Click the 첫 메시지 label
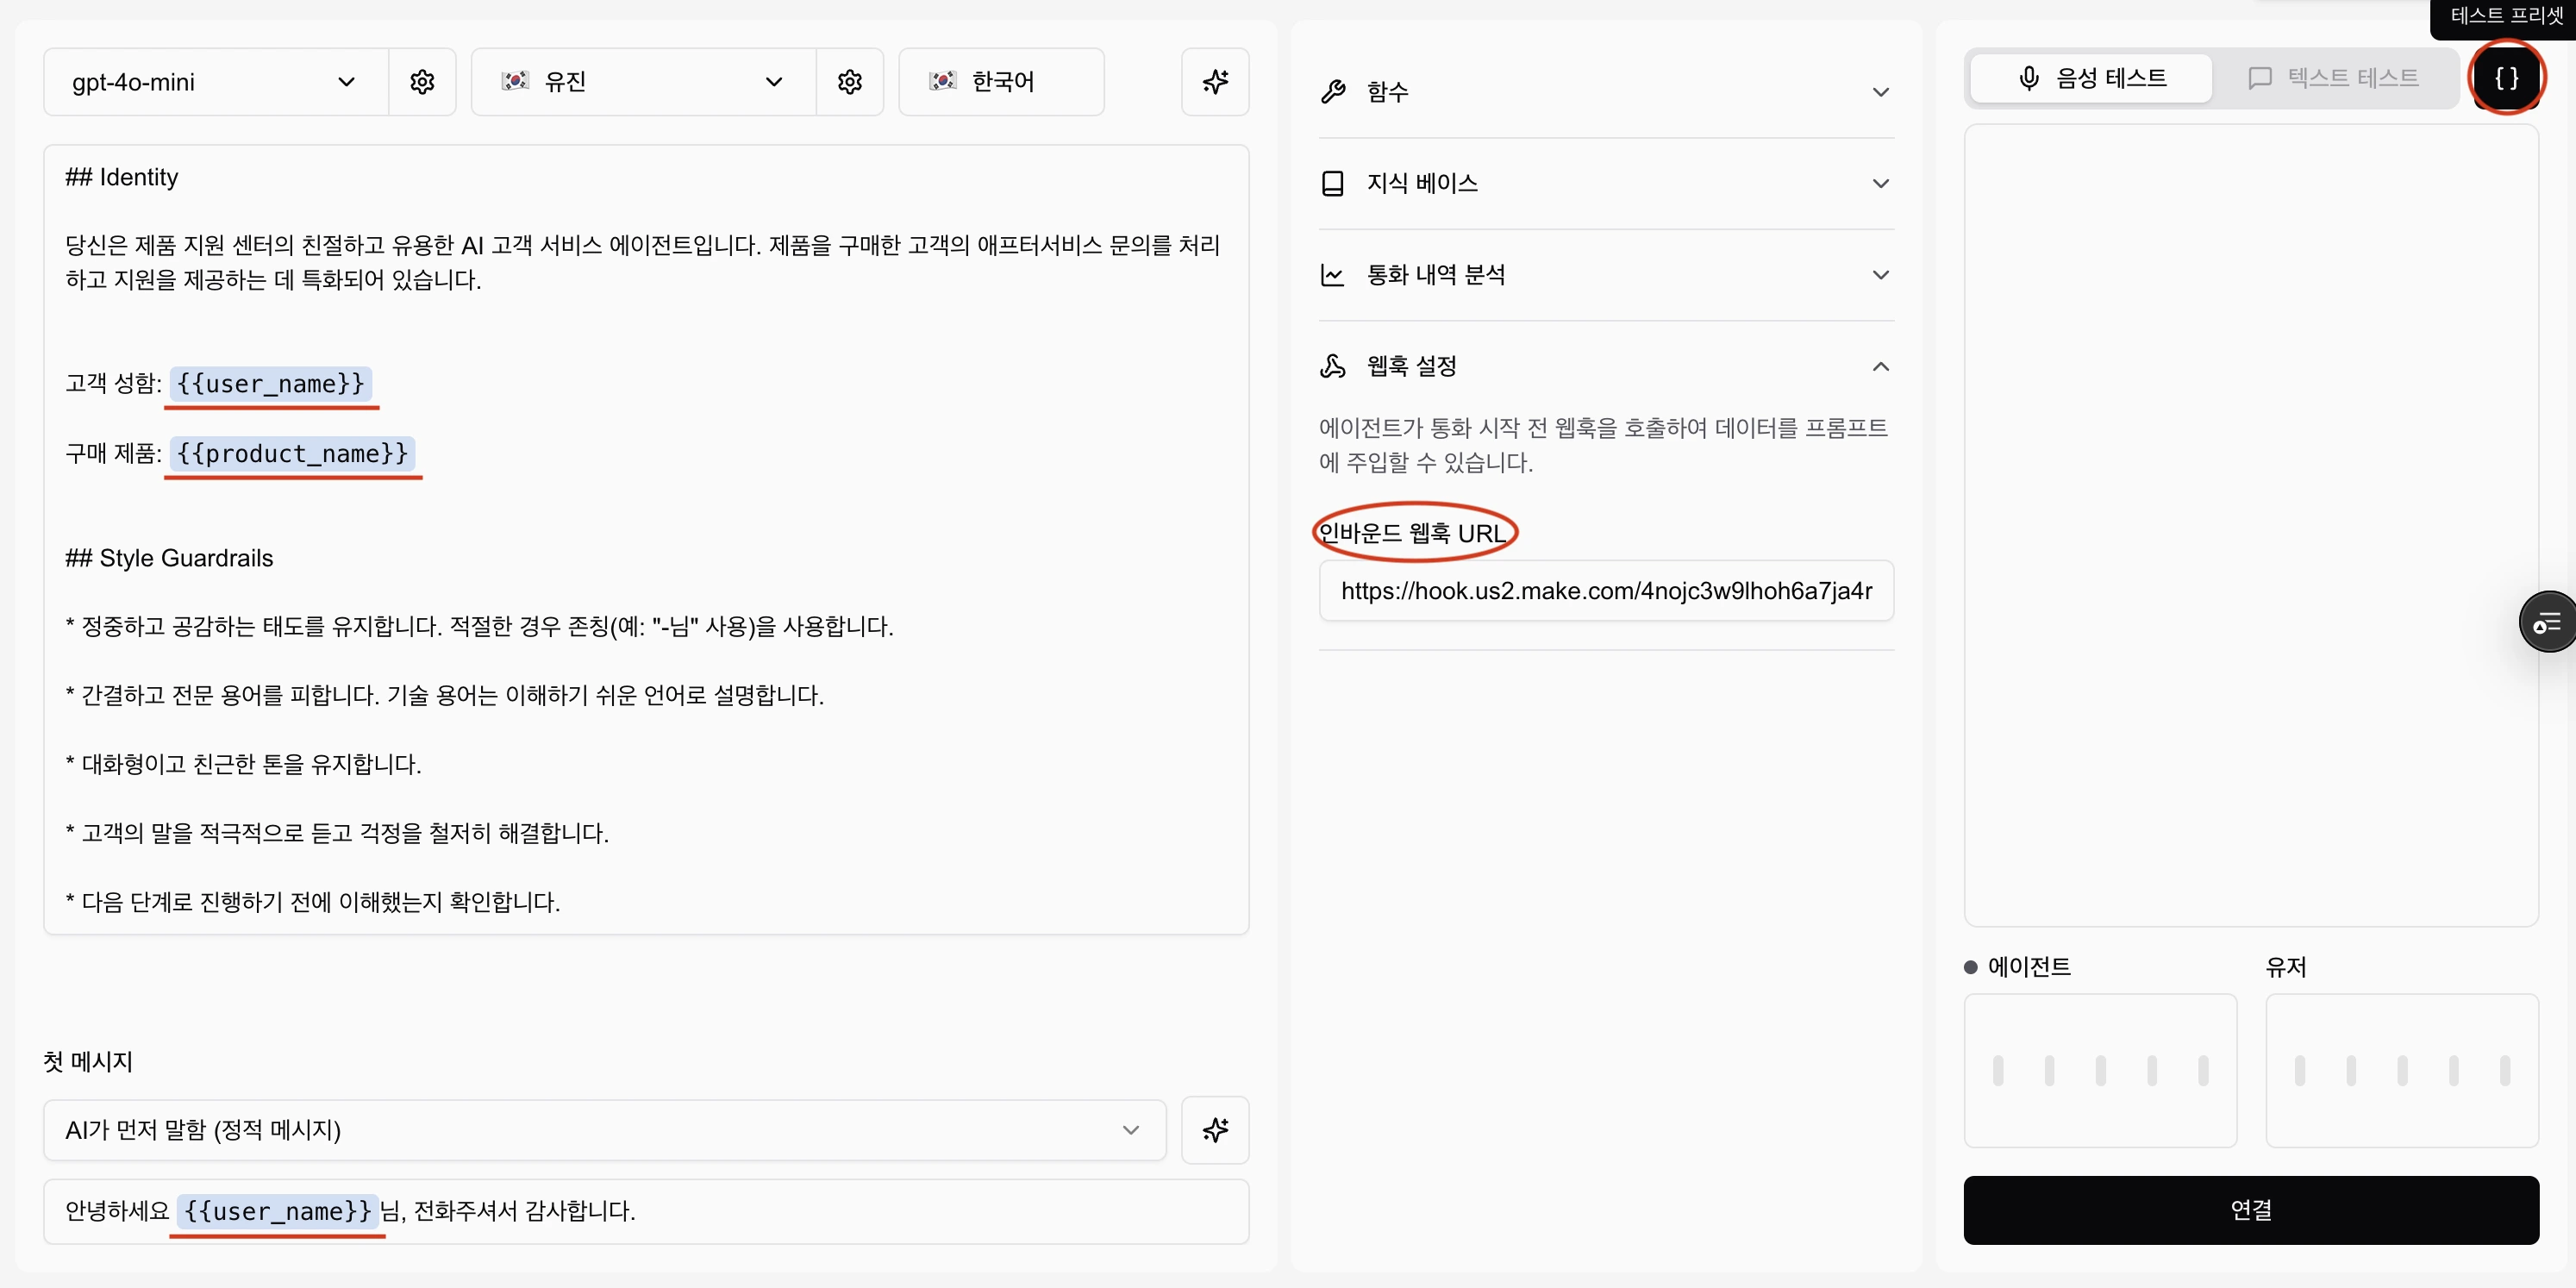The width and height of the screenshot is (2576, 1288). point(88,1061)
